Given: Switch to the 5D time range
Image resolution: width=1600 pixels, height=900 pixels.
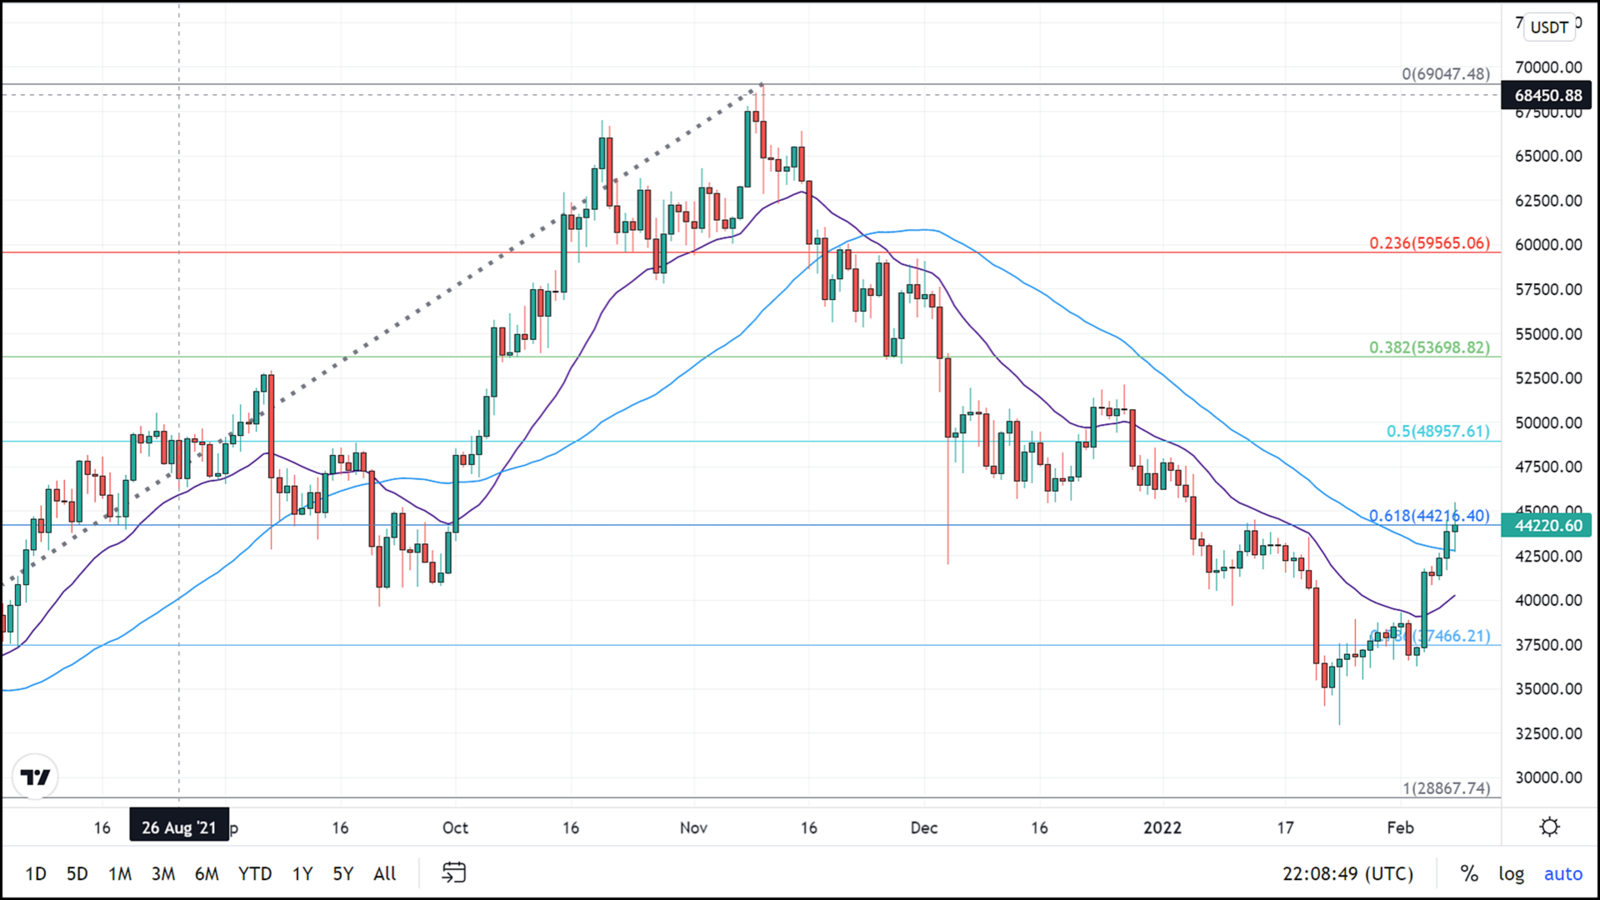Looking at the screenshot, I should (77, 873).
